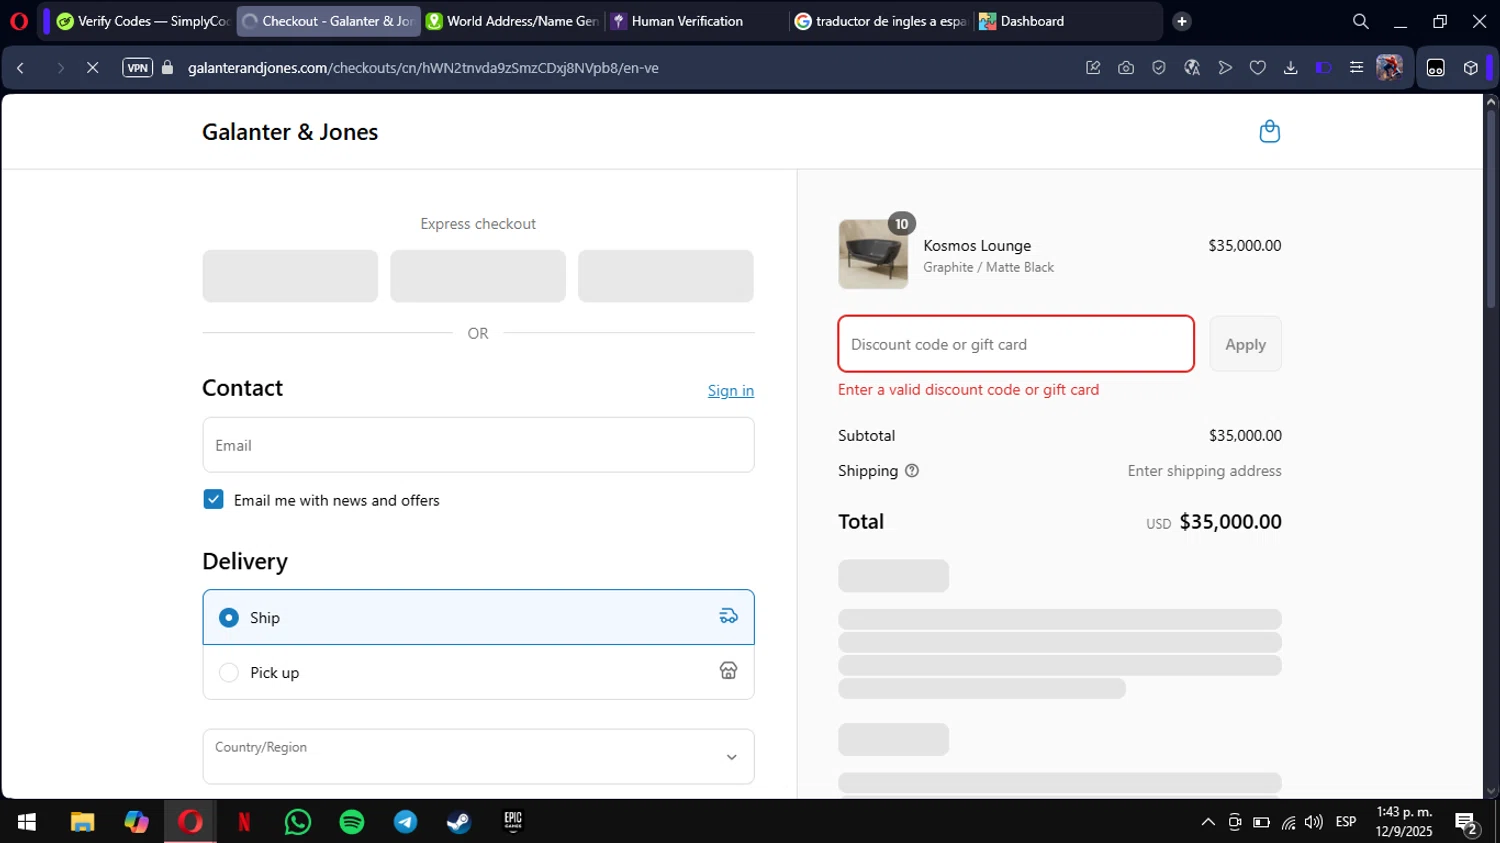Open the sidebar panel icon with two dots
Image resolution: width=1500 pixels, height=843 pixels.
1436,68
